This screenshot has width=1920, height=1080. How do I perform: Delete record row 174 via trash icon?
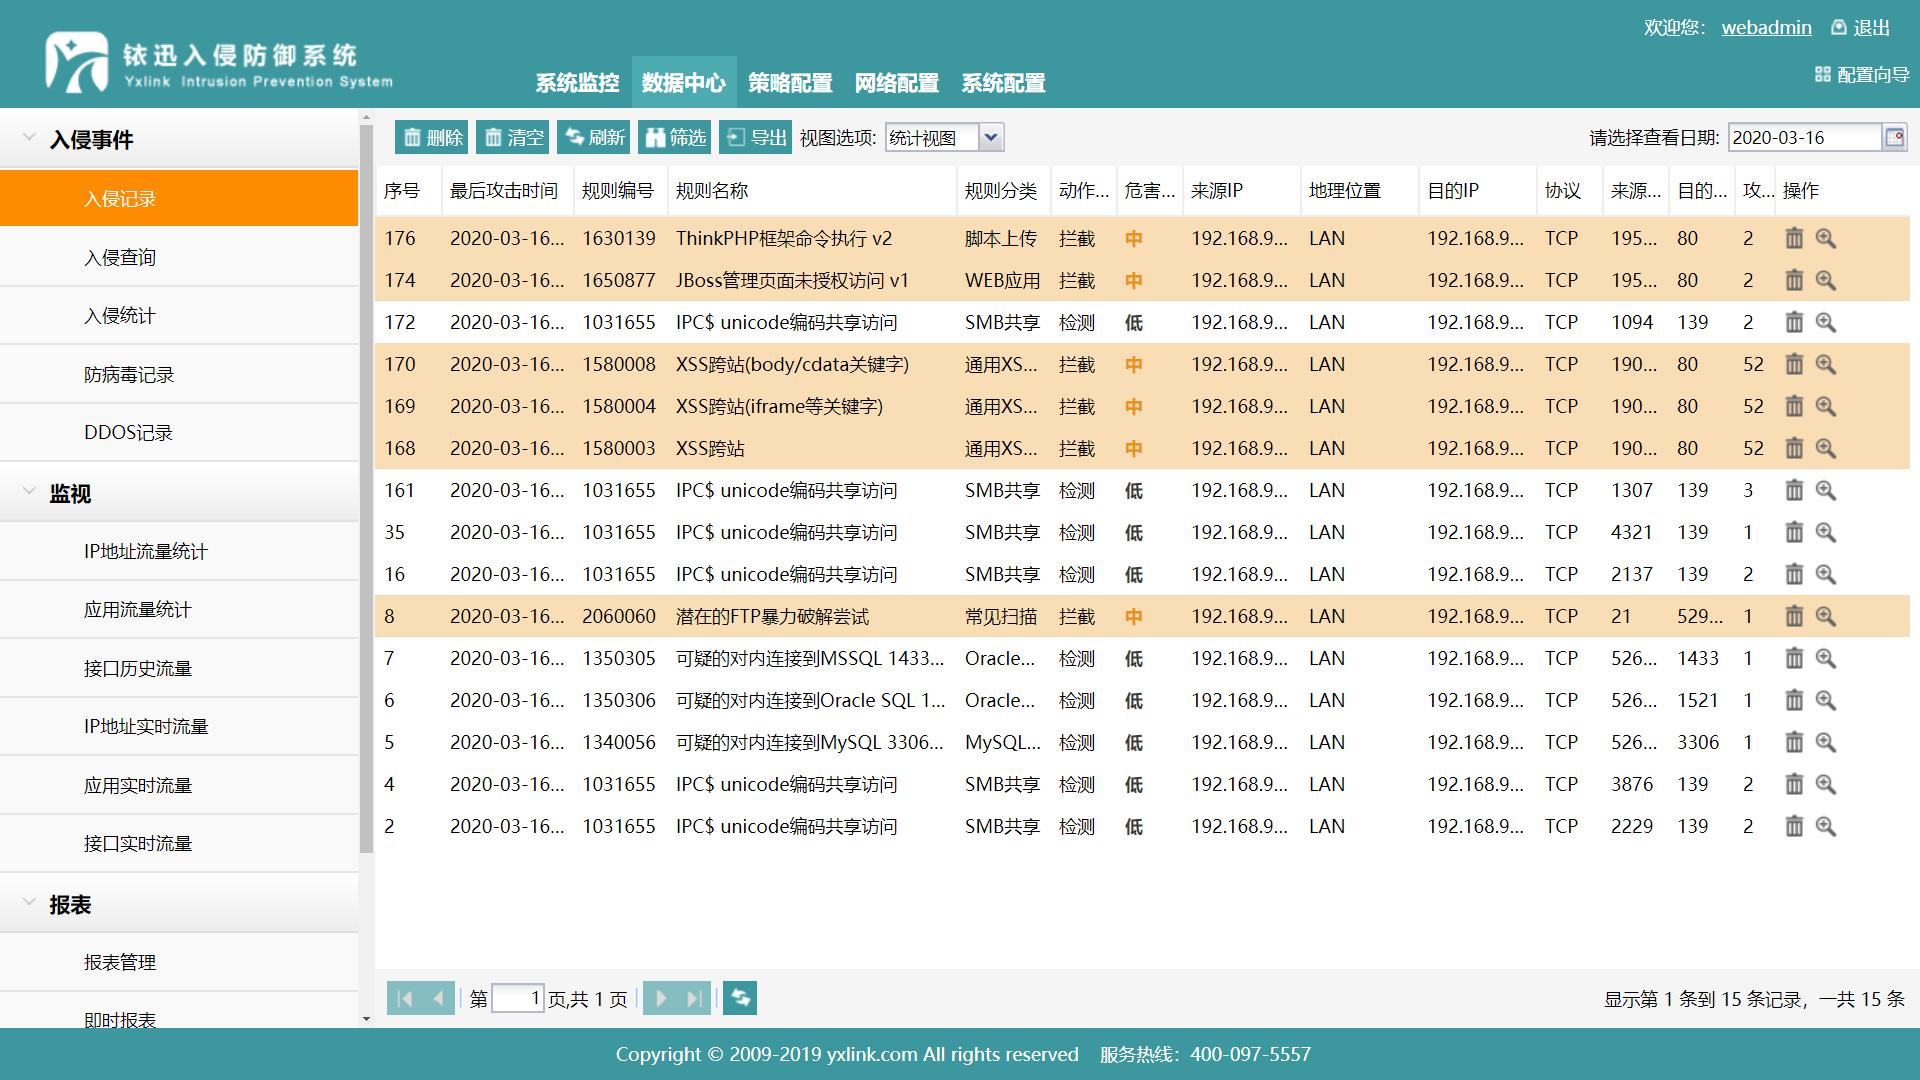[x=1794, y=280]
